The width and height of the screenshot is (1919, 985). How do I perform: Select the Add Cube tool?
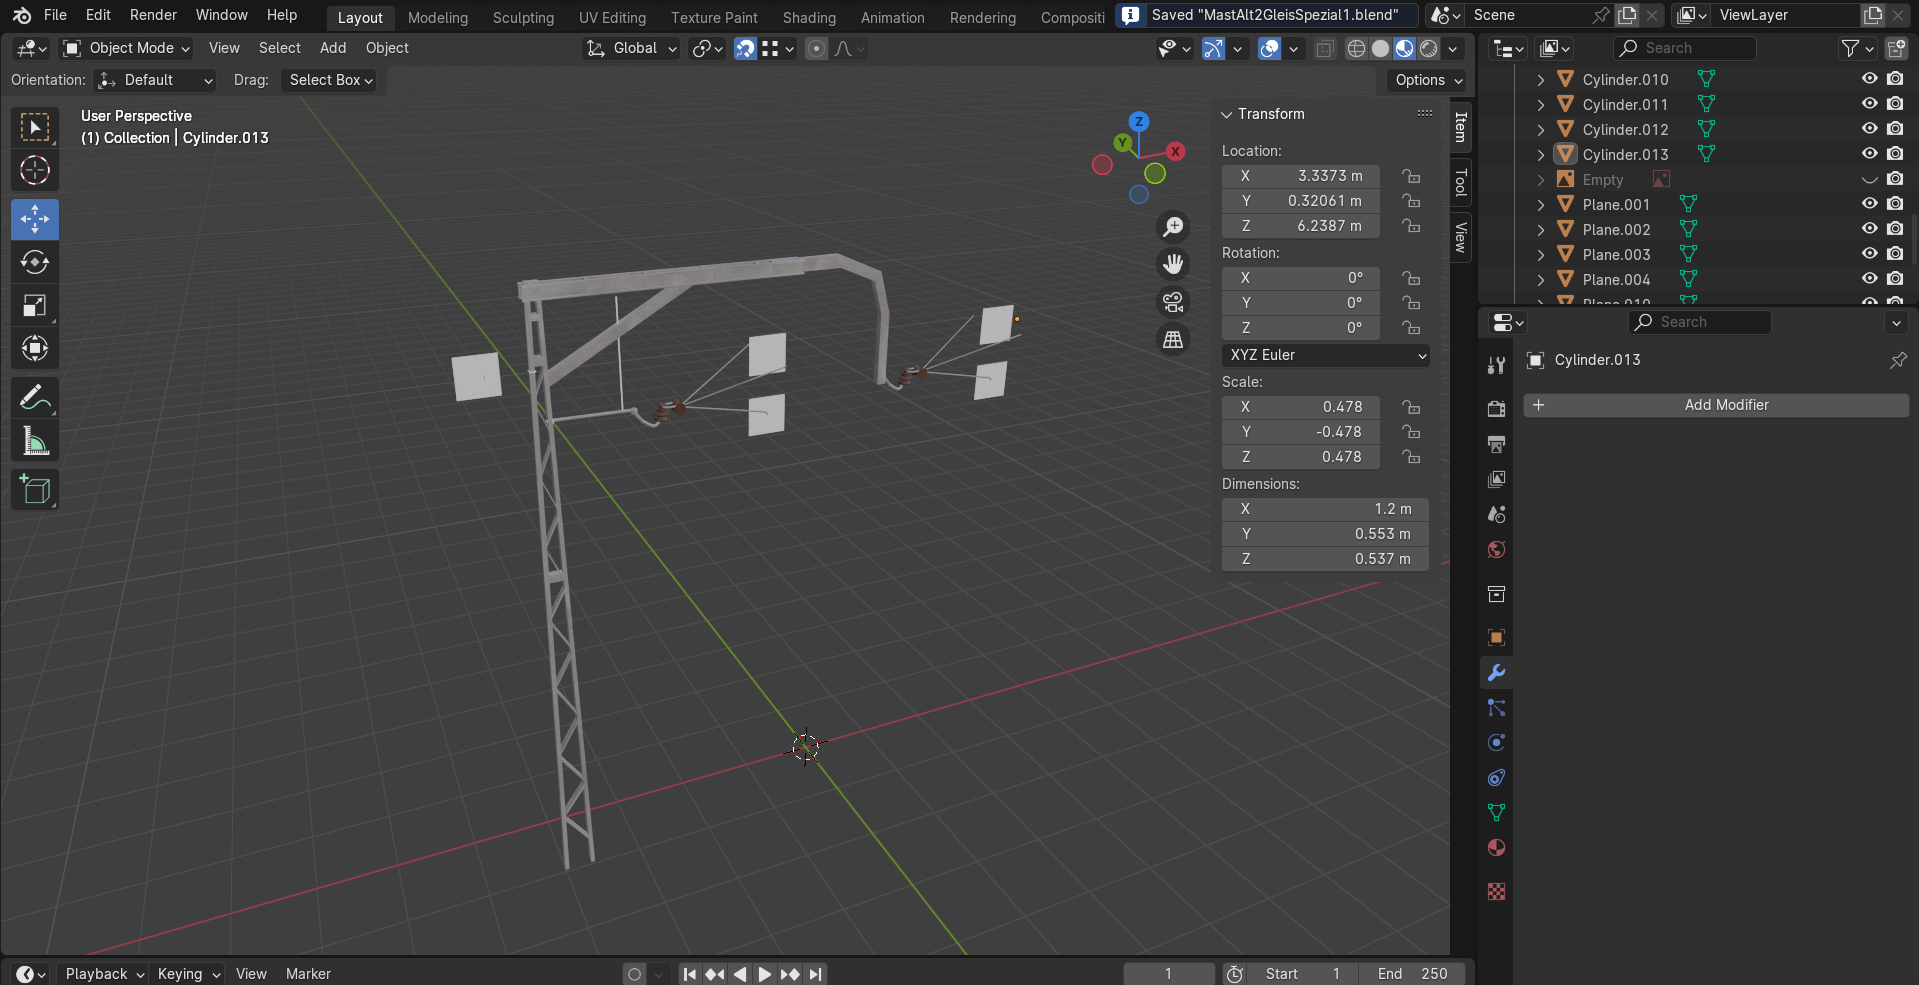(35, 490)
